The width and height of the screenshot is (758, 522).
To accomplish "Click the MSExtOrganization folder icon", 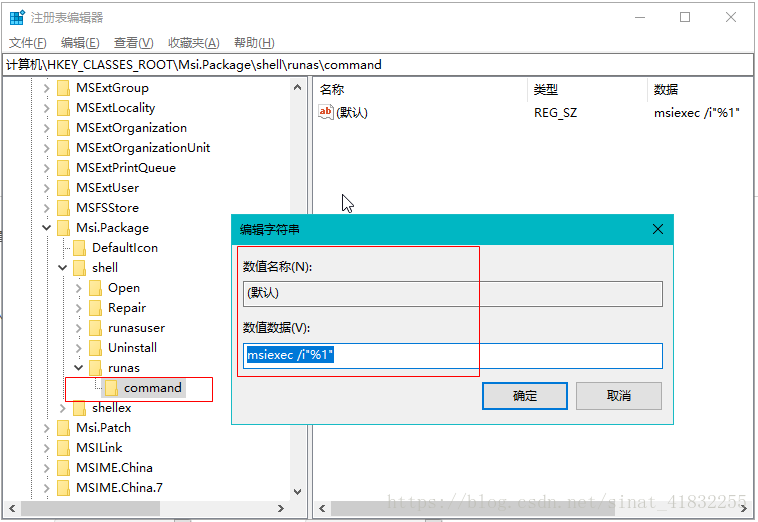I will tap(63, 128).
